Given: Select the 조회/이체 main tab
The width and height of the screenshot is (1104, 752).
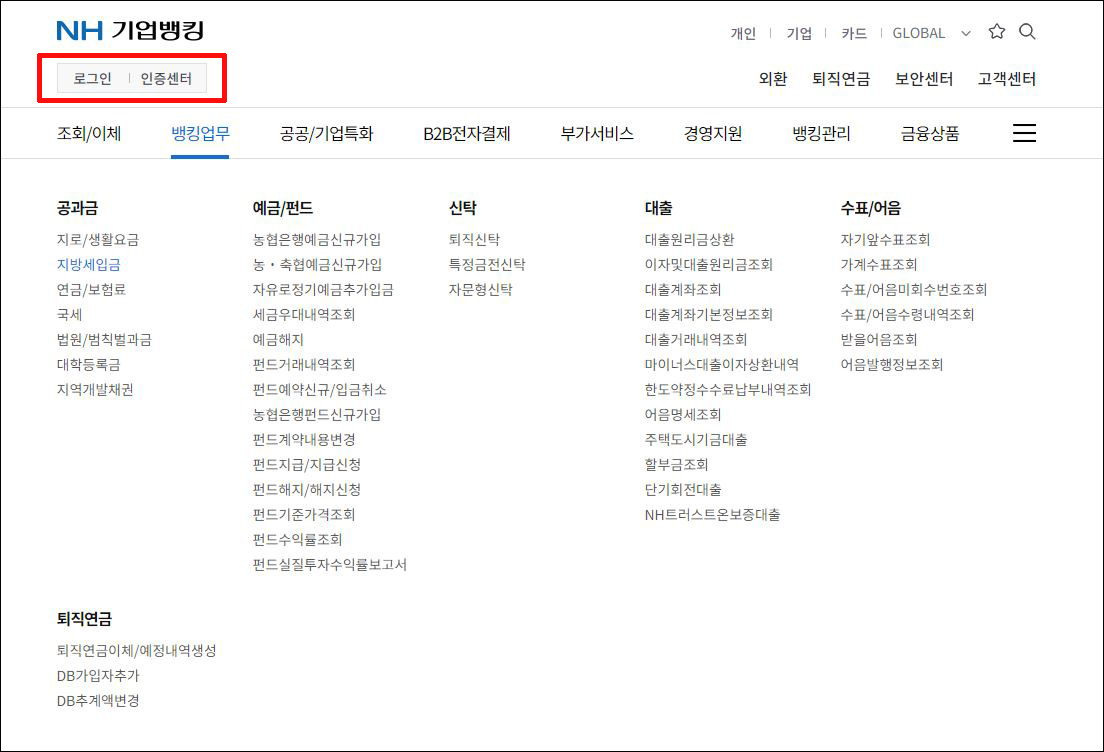Looking at the screenshot, I should (x=89, y=133).
